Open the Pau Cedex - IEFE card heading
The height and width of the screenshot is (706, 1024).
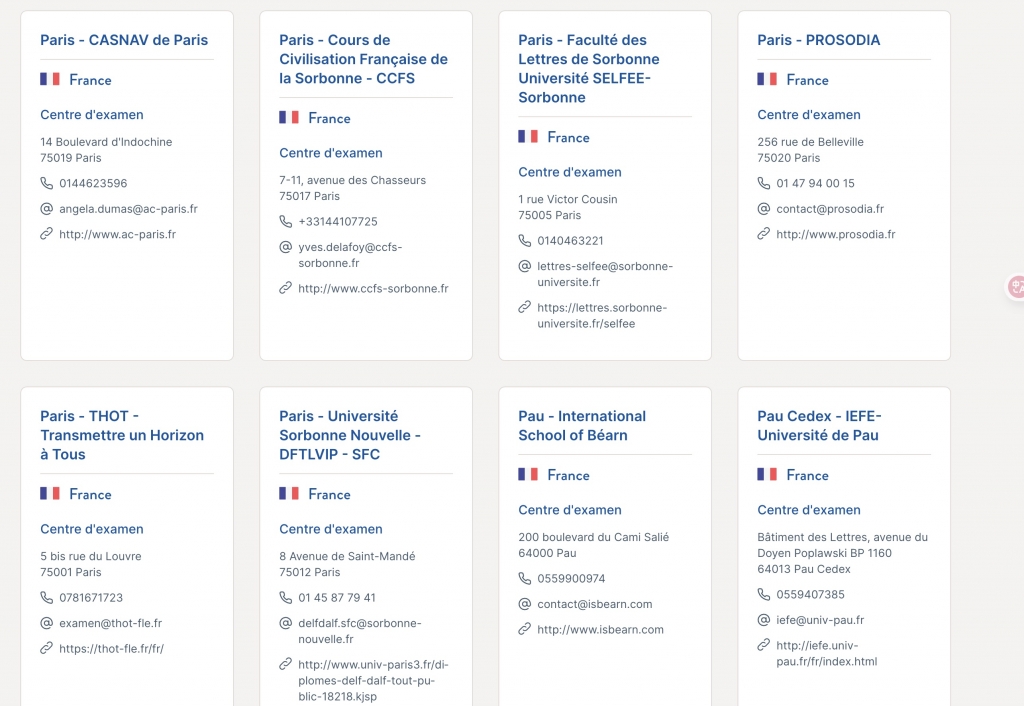click(819, 425)
